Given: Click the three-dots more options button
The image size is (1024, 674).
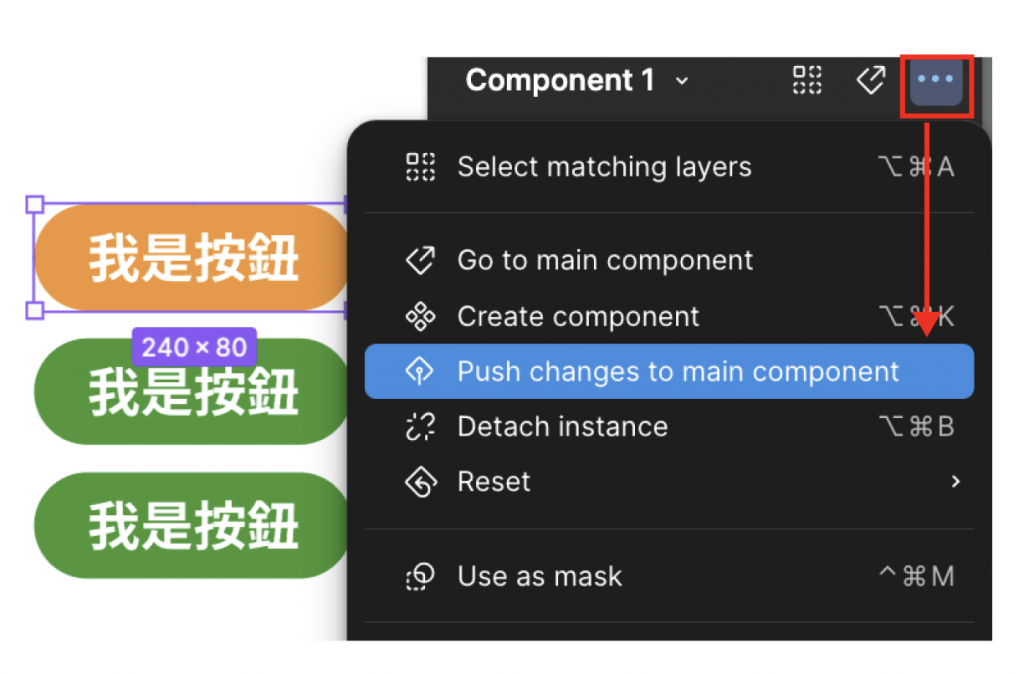Looking at the screenshot, I should tap(936, 80).
